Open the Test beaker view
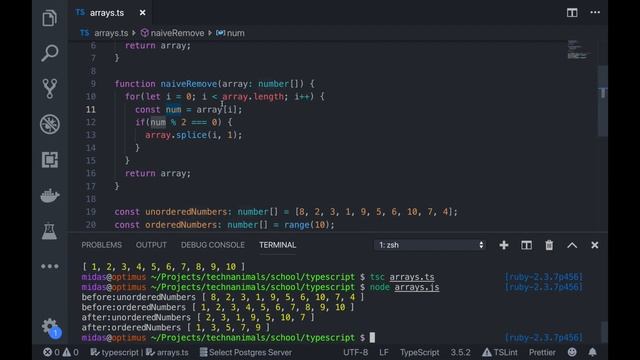Viewport: 640px width, 360px height. pos(49,231)
